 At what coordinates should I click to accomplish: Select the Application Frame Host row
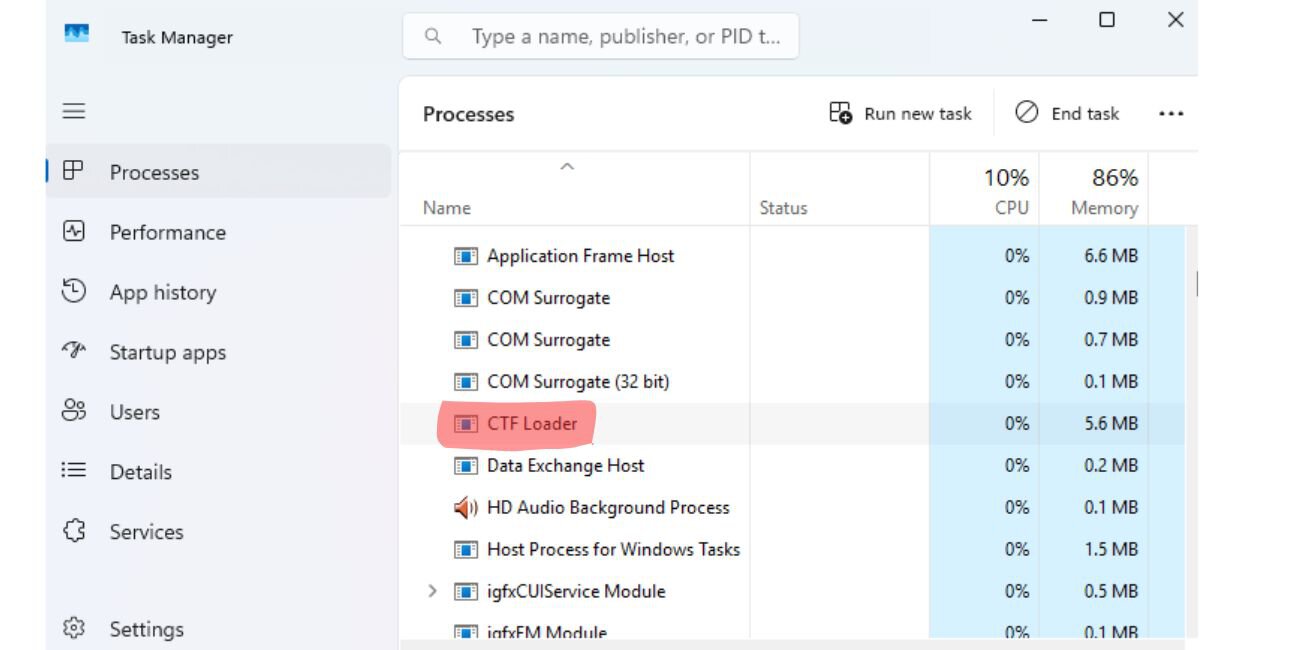pyautogui.click(x=792, y=256)
